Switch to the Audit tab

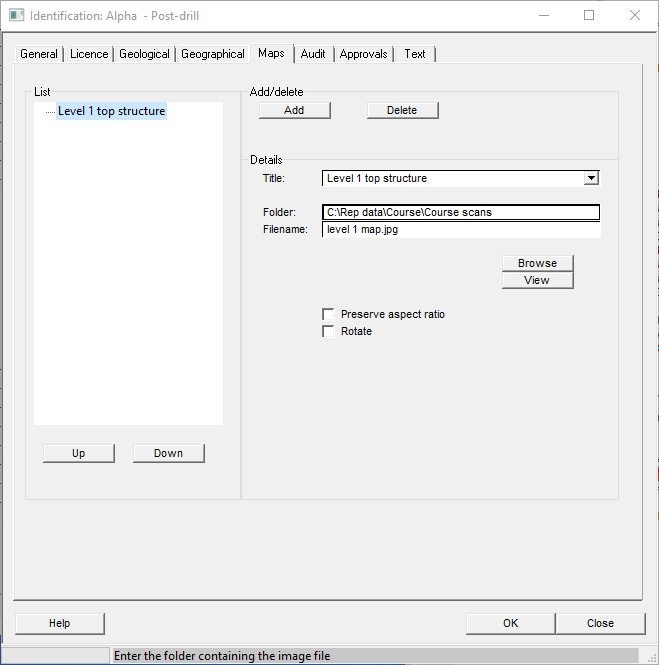click(313, 54)
